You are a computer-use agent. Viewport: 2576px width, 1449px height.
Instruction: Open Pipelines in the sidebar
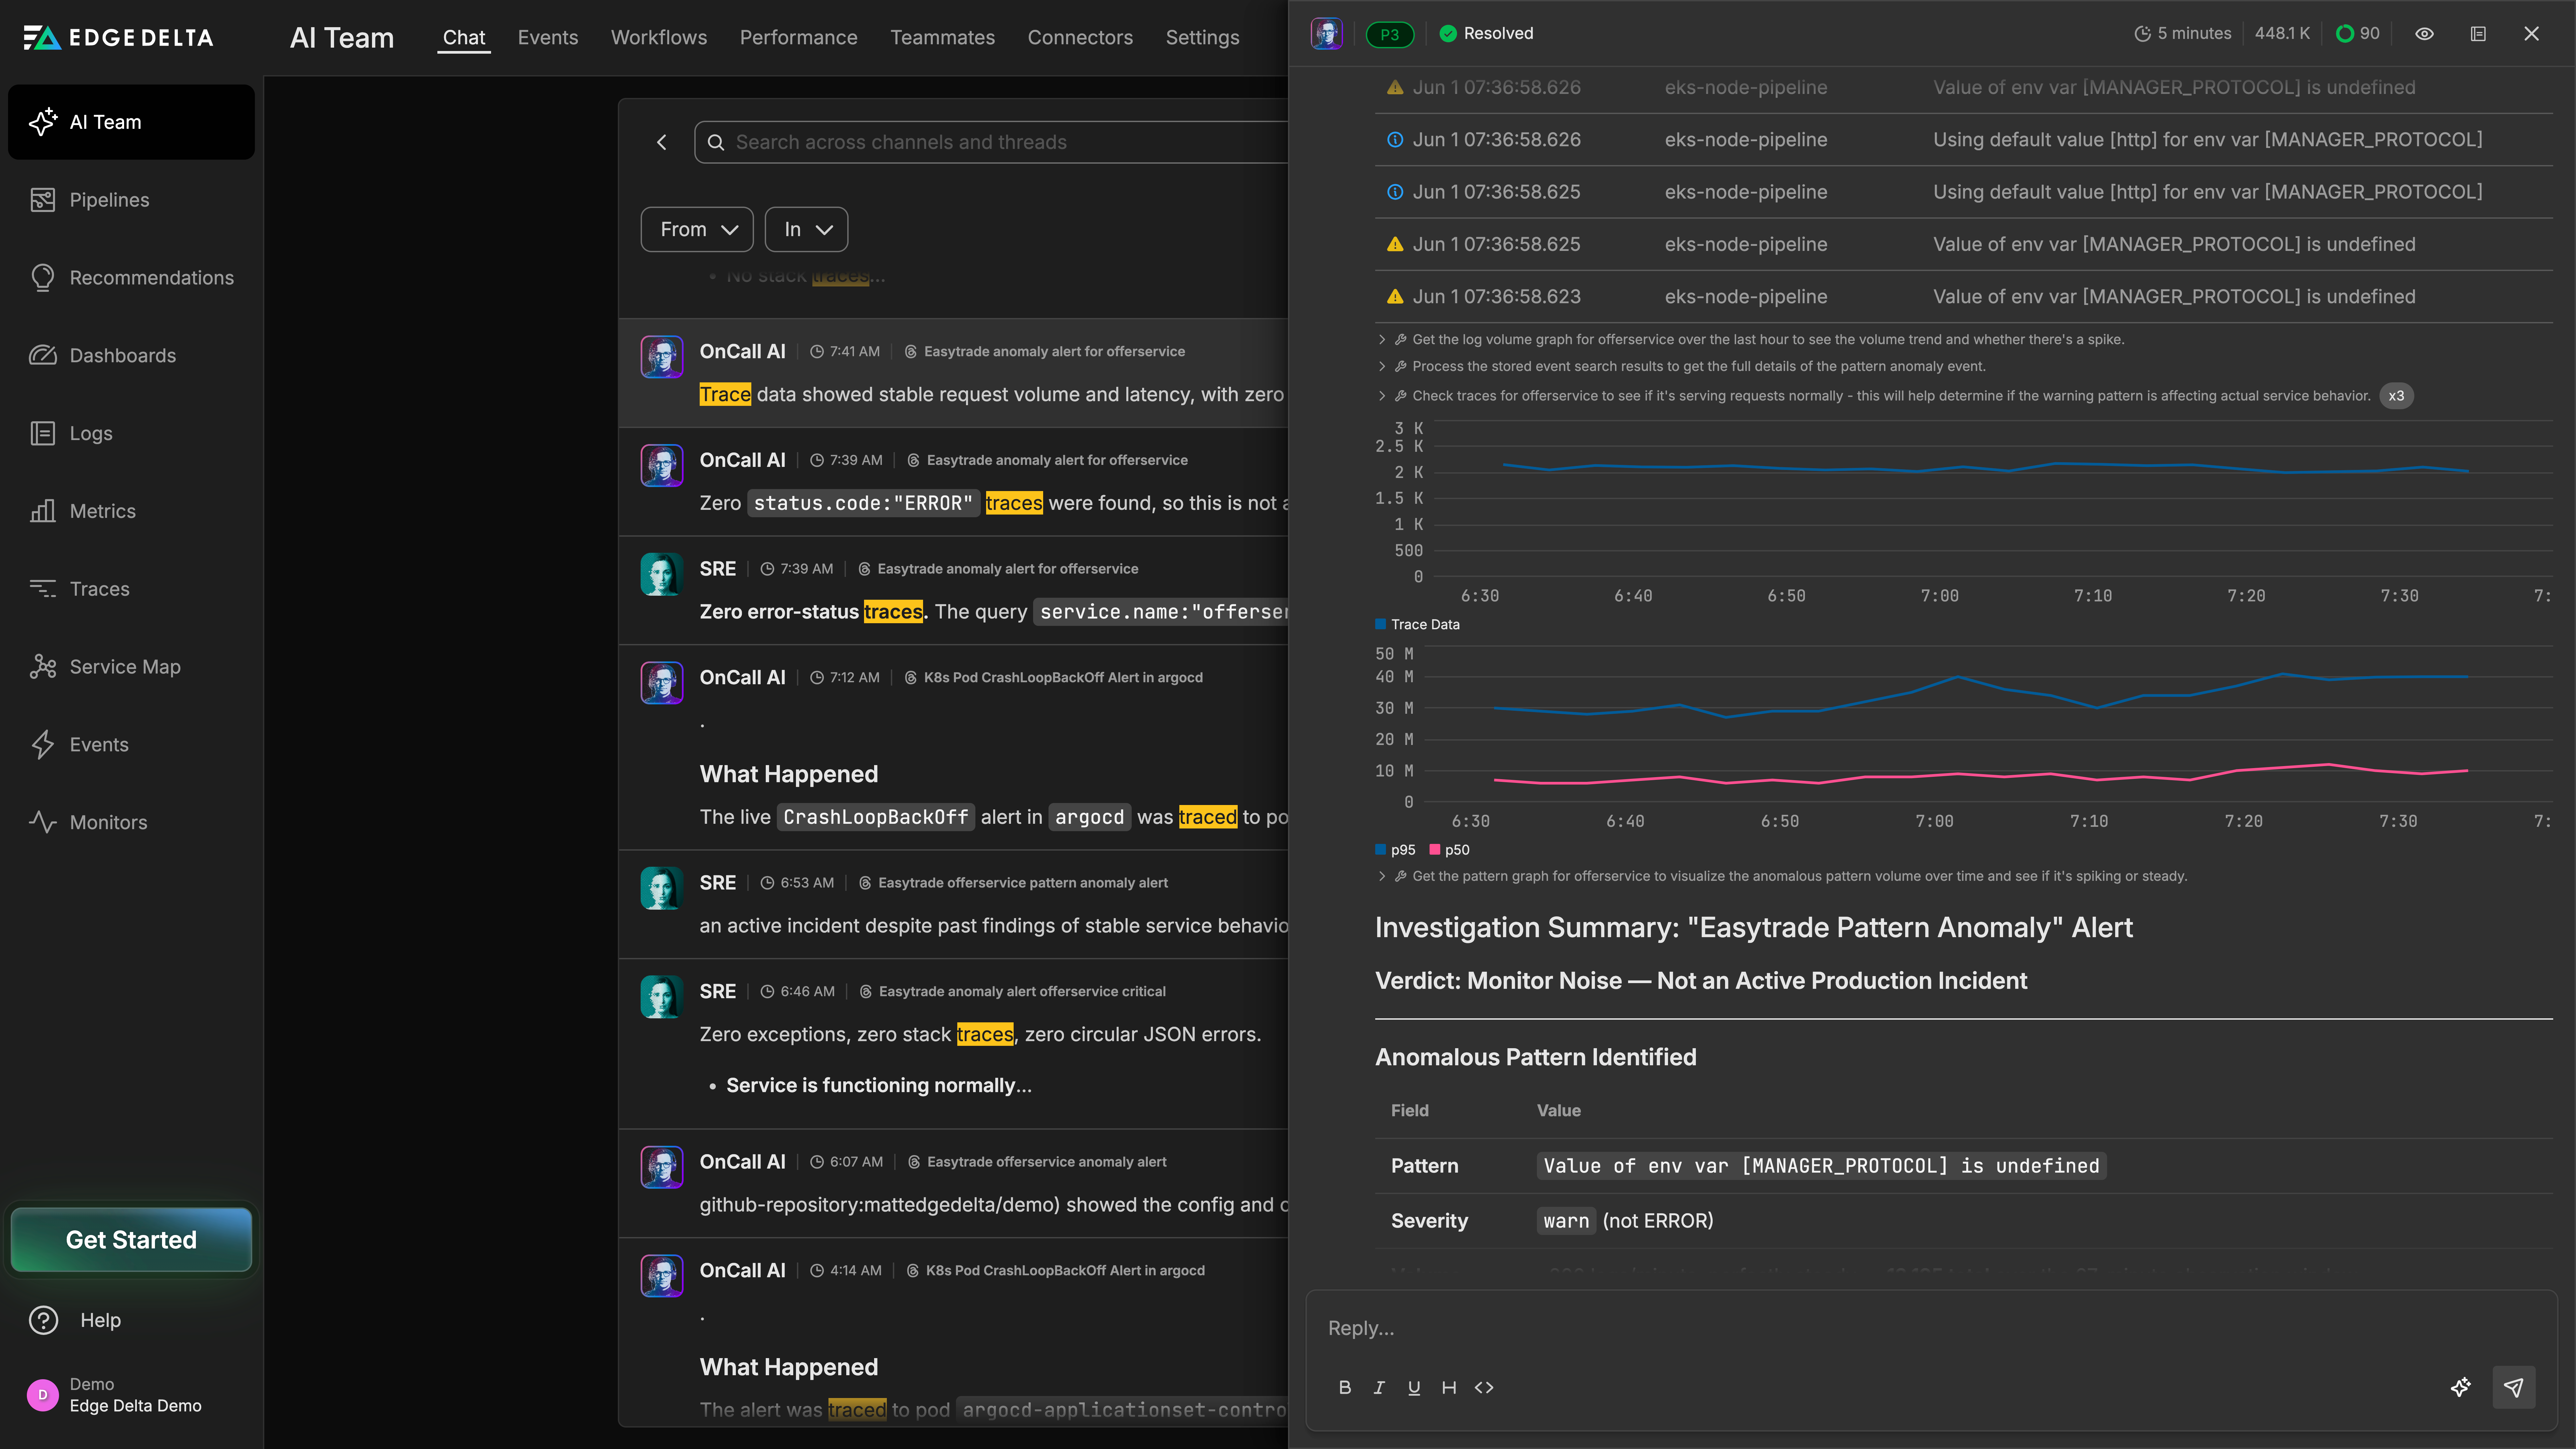tap(131, 200)
